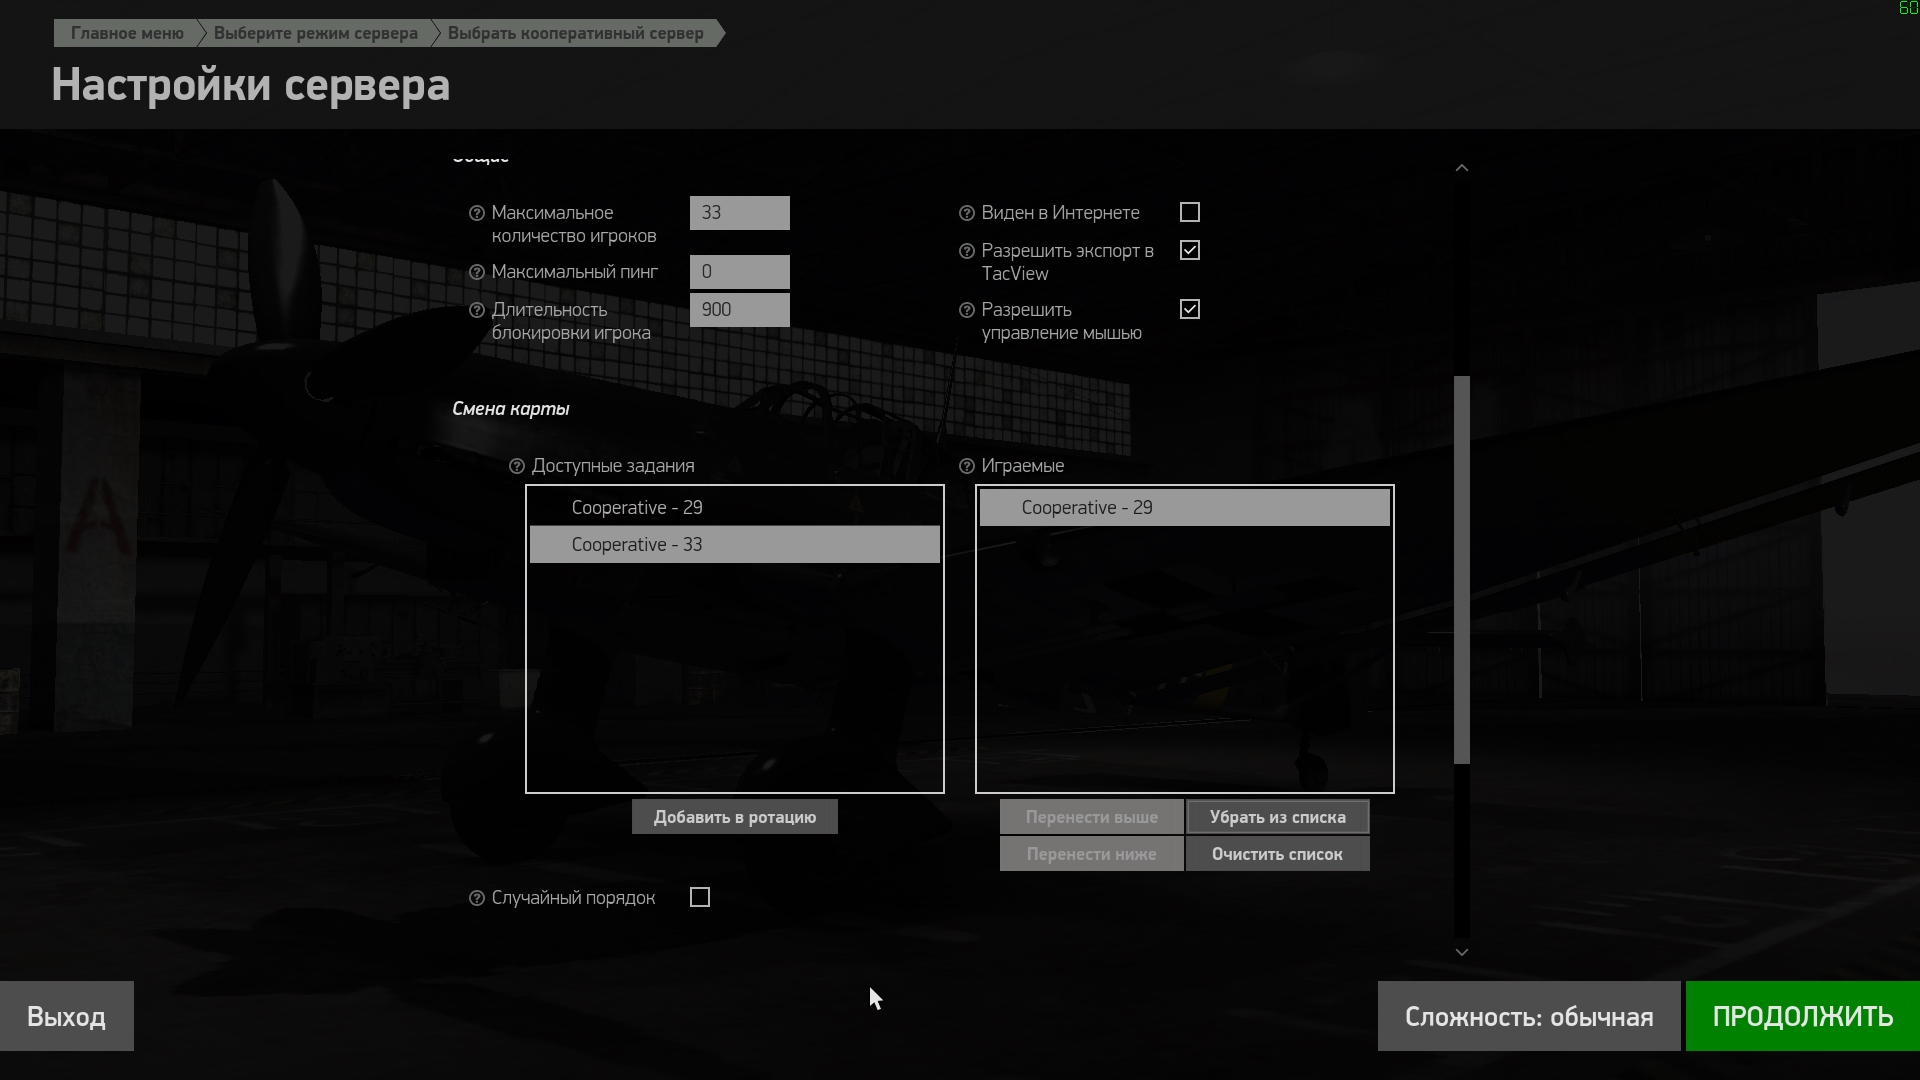Image resolution: width=1920 pixels, height=1080 pixels.
Task: Click help icon beside Длительность блокировки игрока
Action: [x=477, y=310]
